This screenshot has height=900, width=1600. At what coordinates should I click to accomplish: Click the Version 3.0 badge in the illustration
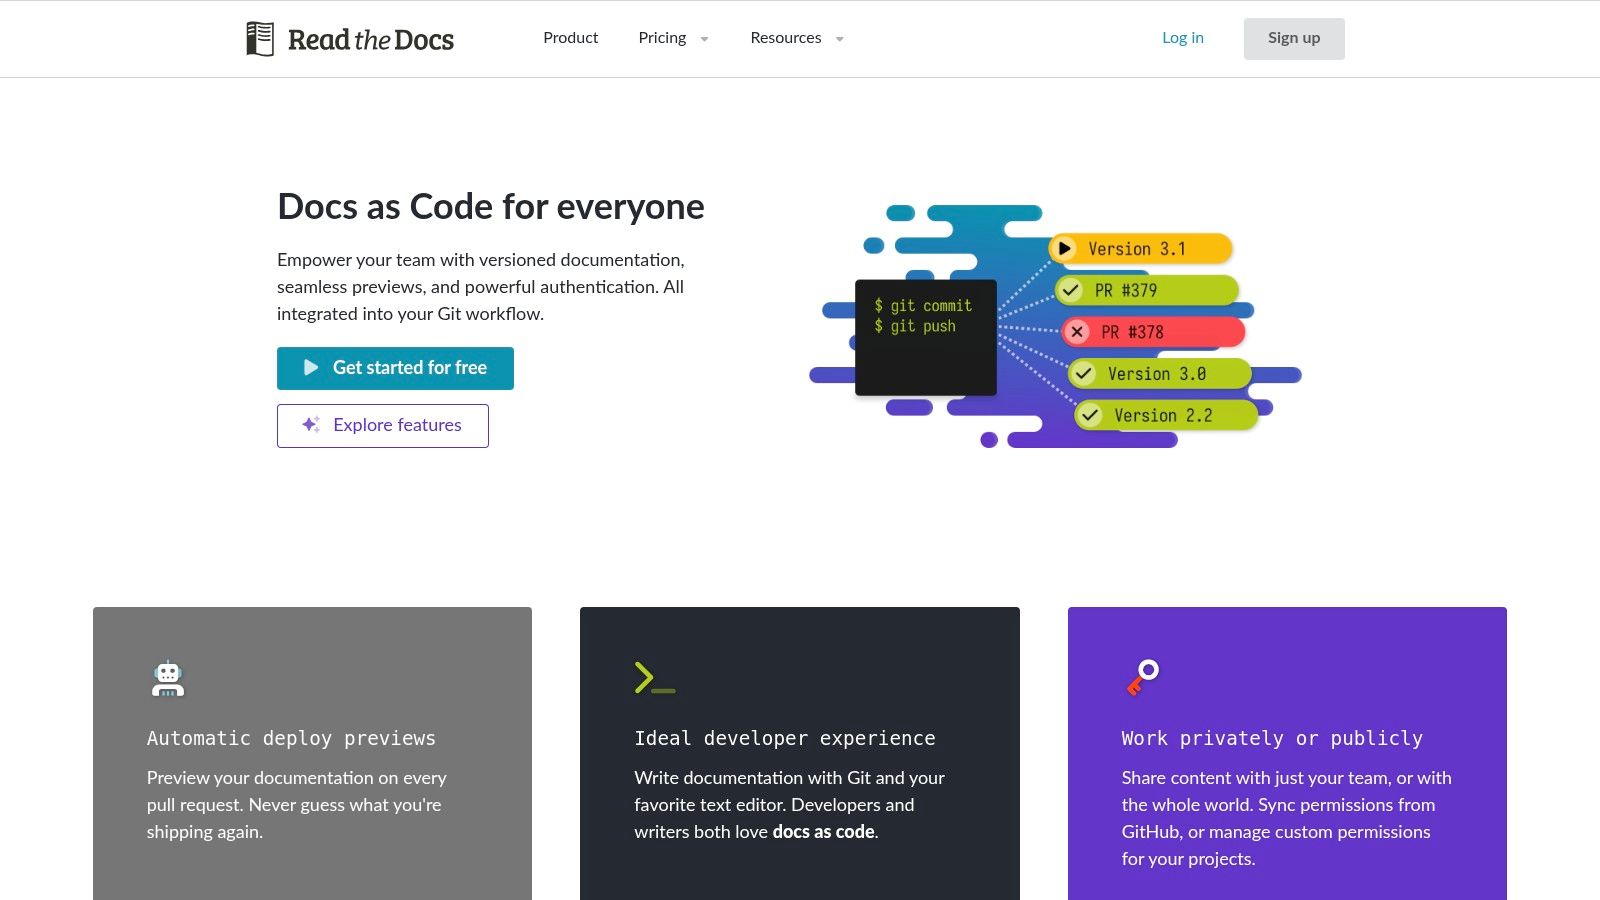coord(1157,373)
